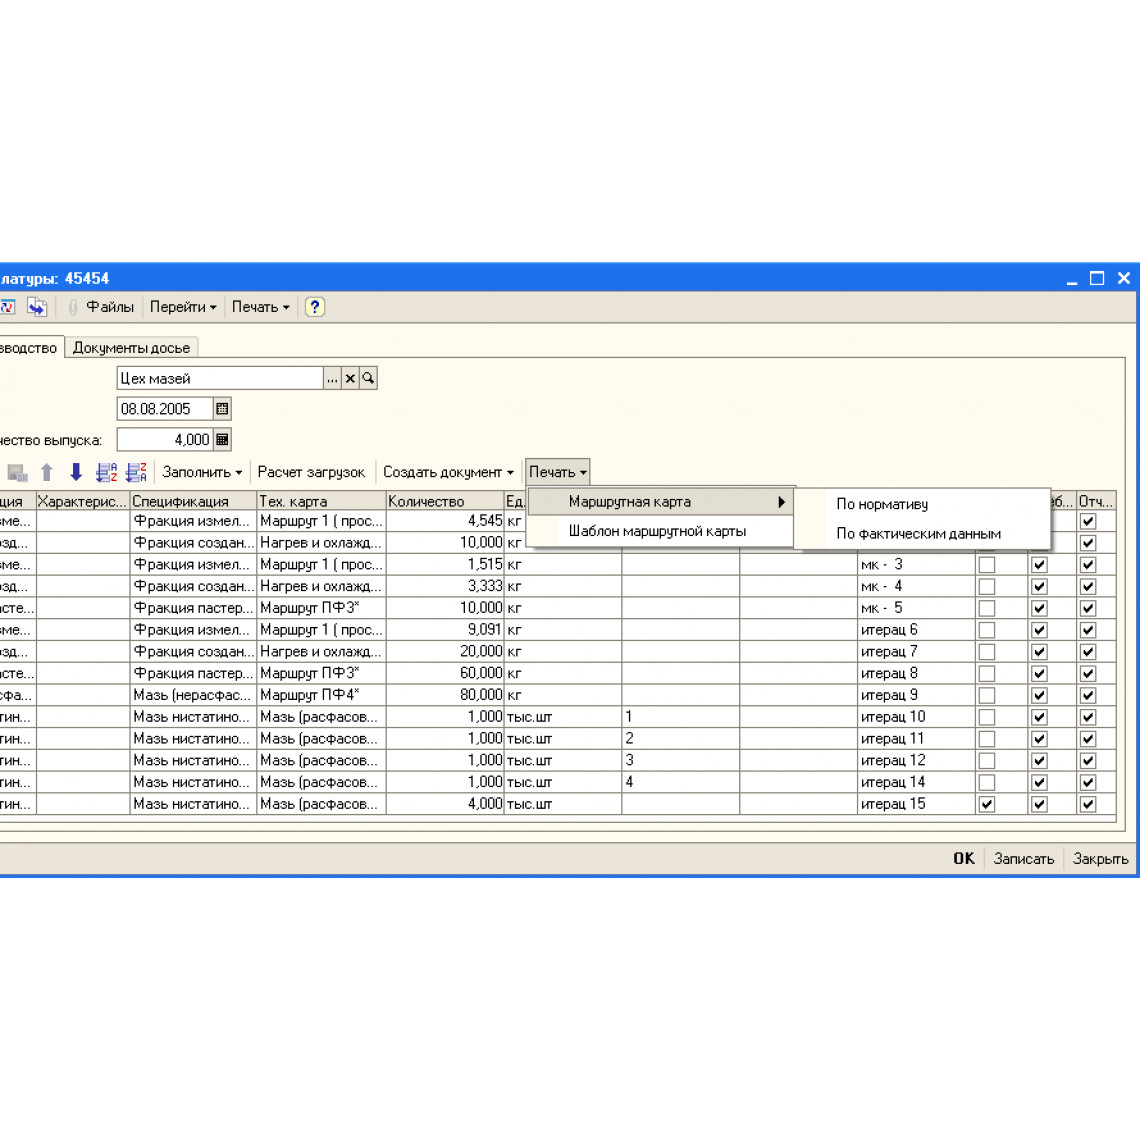Clear the Цех мазей field with X icon
The height and width of the screenshot is (1140, 1140).
click(350, 378)
